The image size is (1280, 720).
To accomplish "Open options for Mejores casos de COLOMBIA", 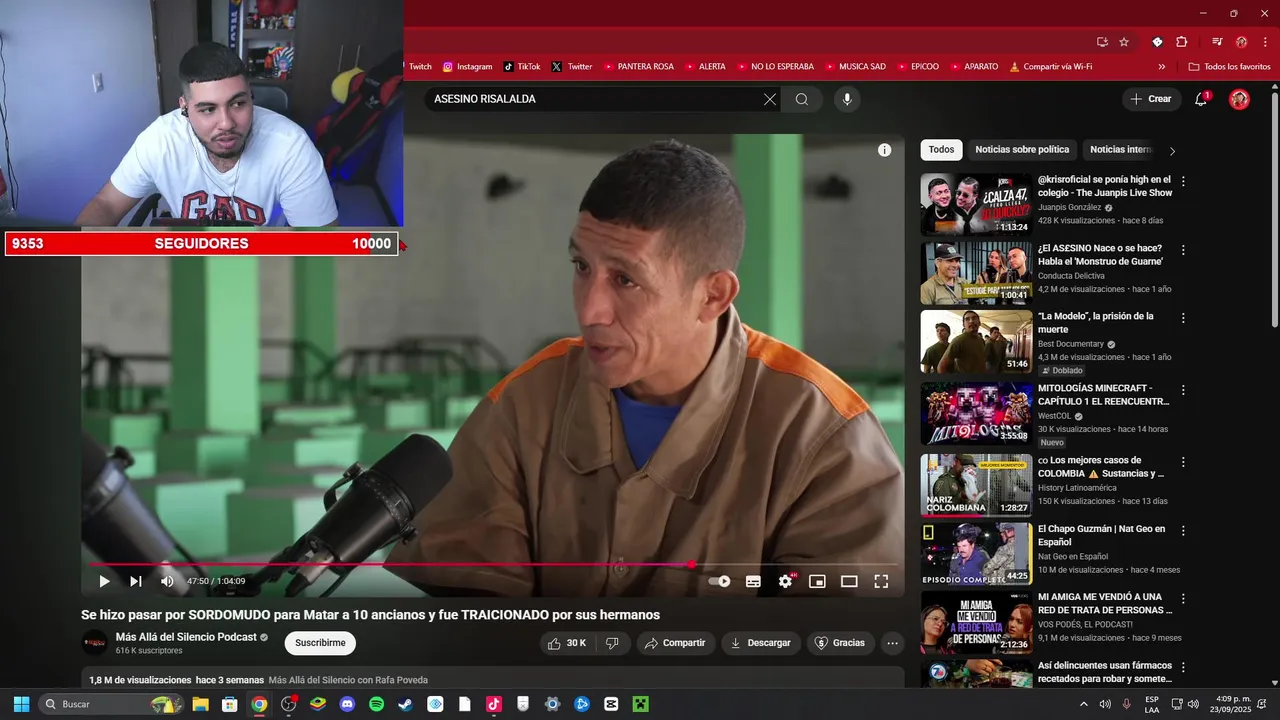I will (x=1183, y=462).
